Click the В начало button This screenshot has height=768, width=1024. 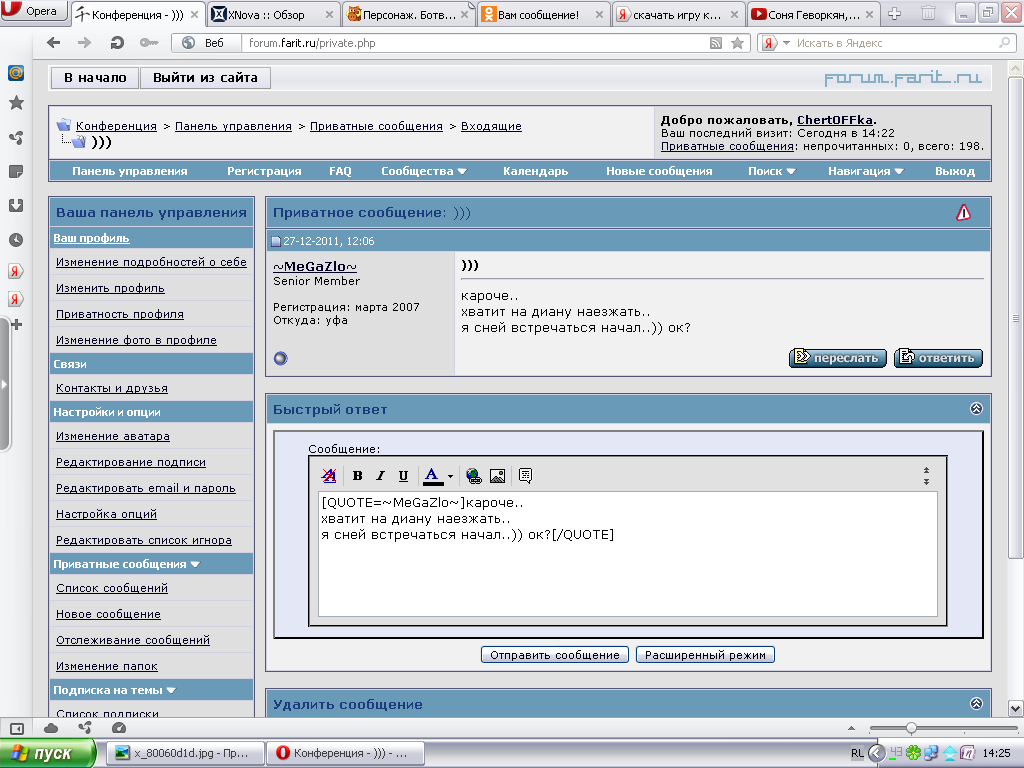pyautogui.click(x=95, y=78)
